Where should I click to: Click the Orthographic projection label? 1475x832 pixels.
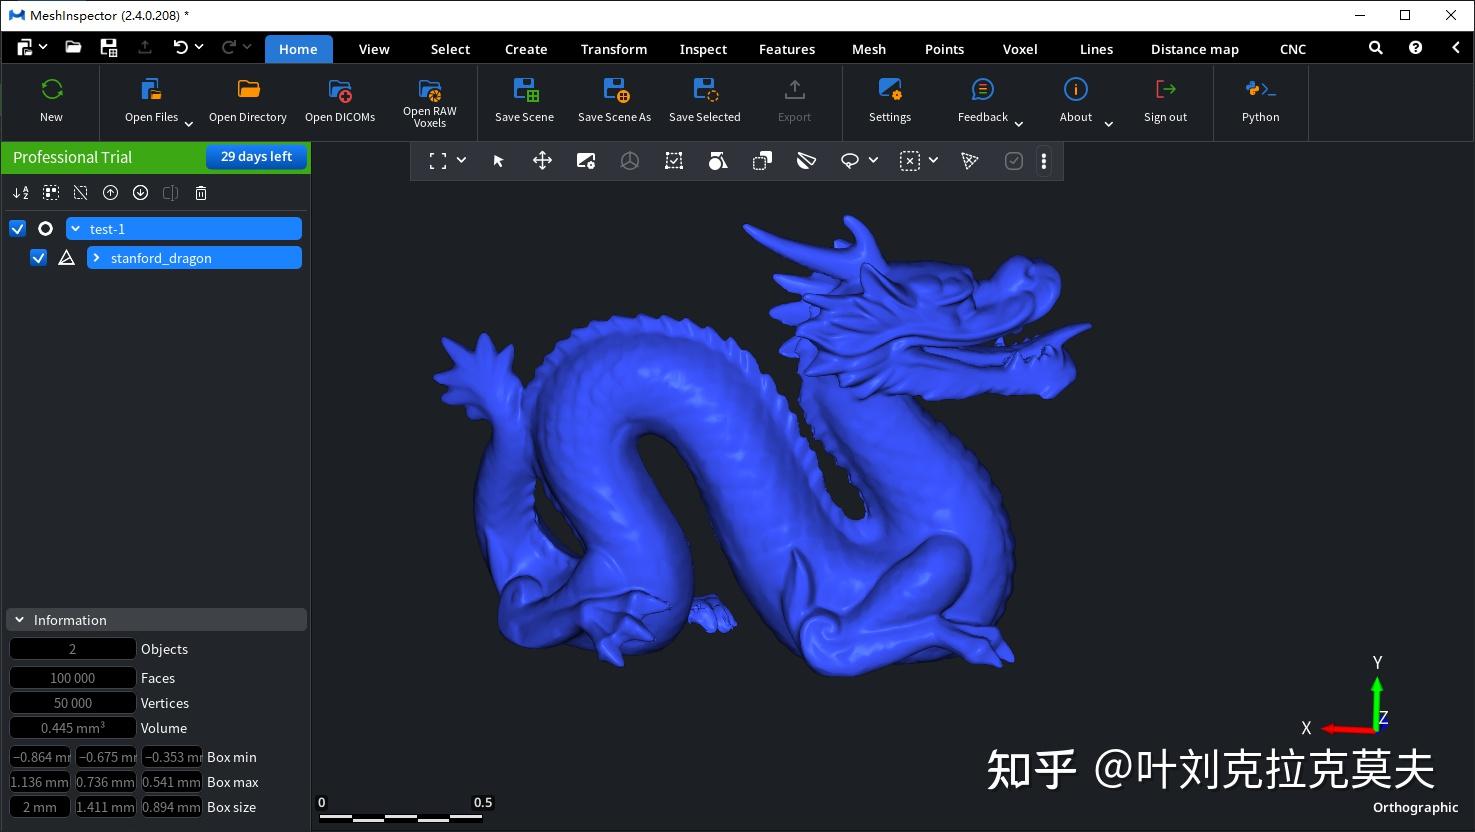1415,807
